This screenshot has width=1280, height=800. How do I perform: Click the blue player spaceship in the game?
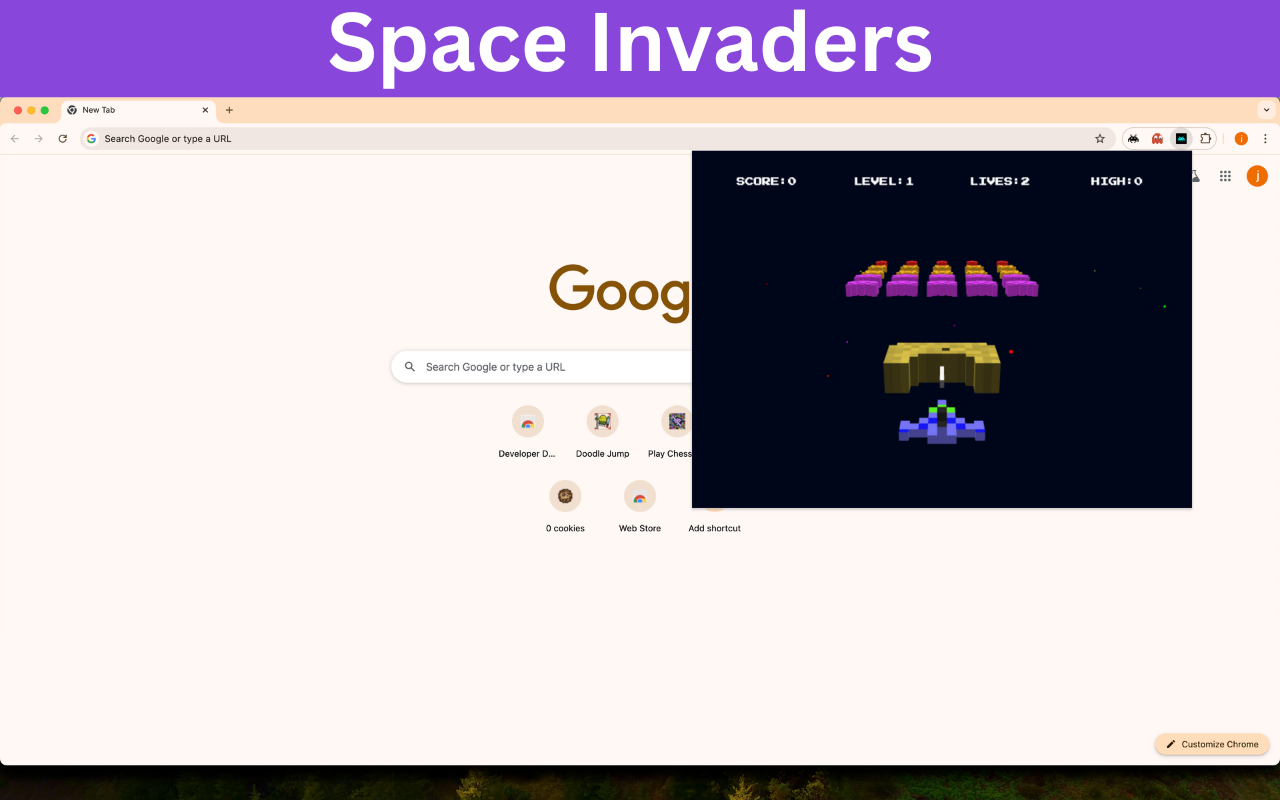pyautogui.click(x=941, y=422)
